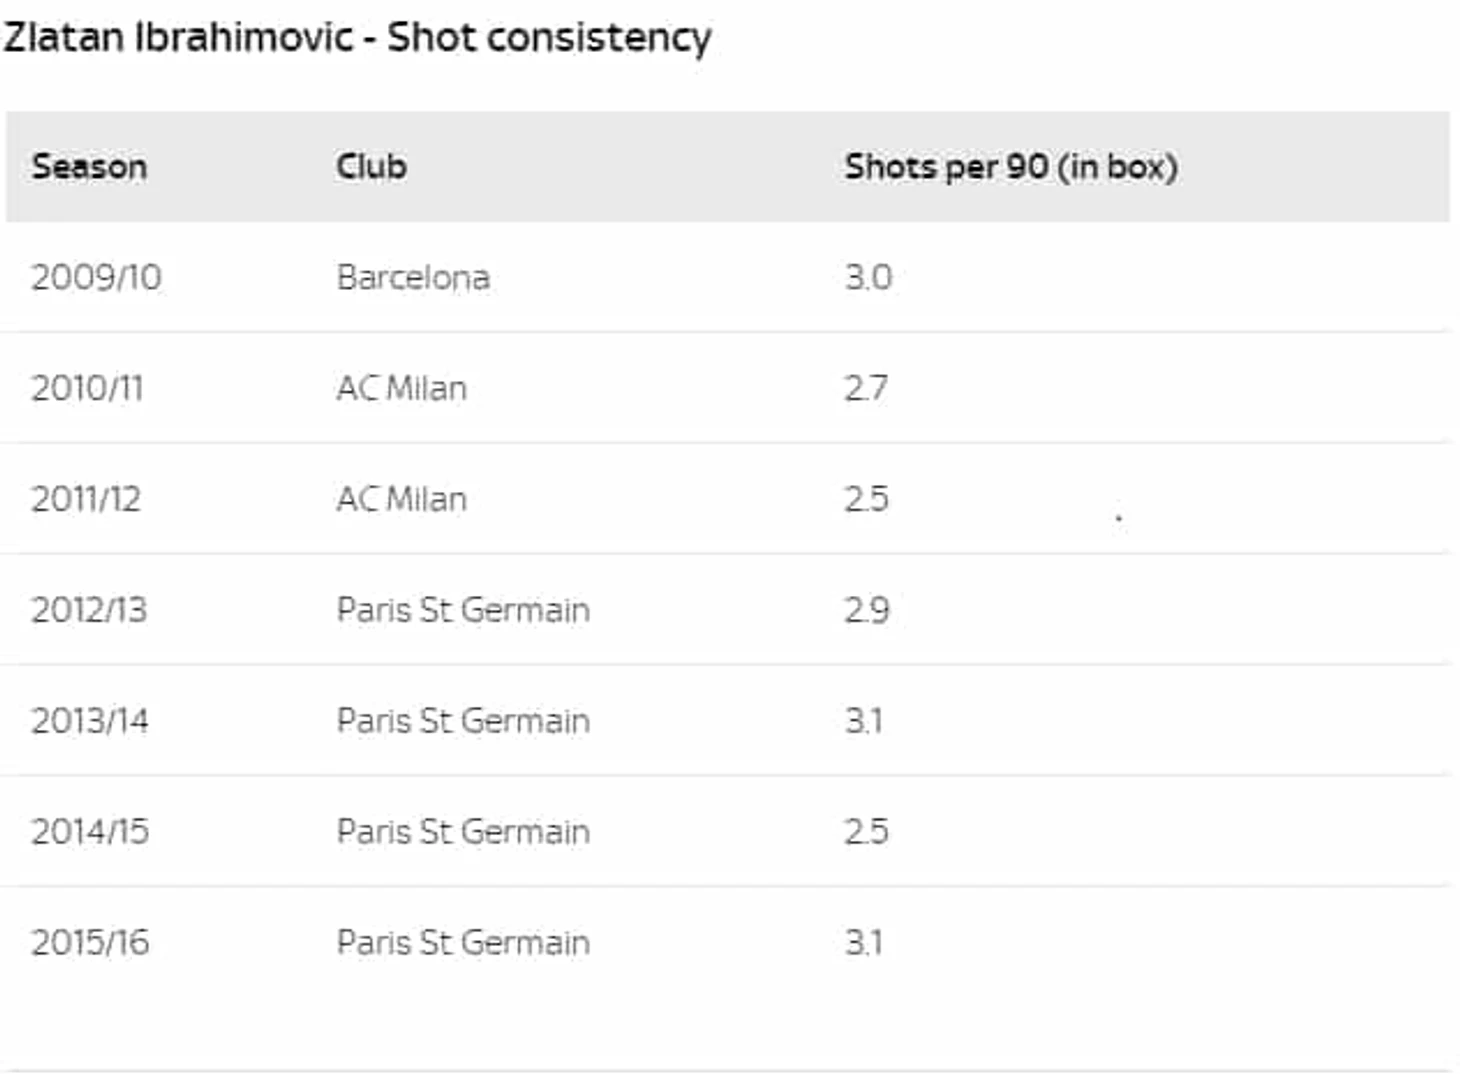Click the 3.1 value in 2015/16 row
This screenshot has height=1074, width=1460.
click(x=864, y=943)
